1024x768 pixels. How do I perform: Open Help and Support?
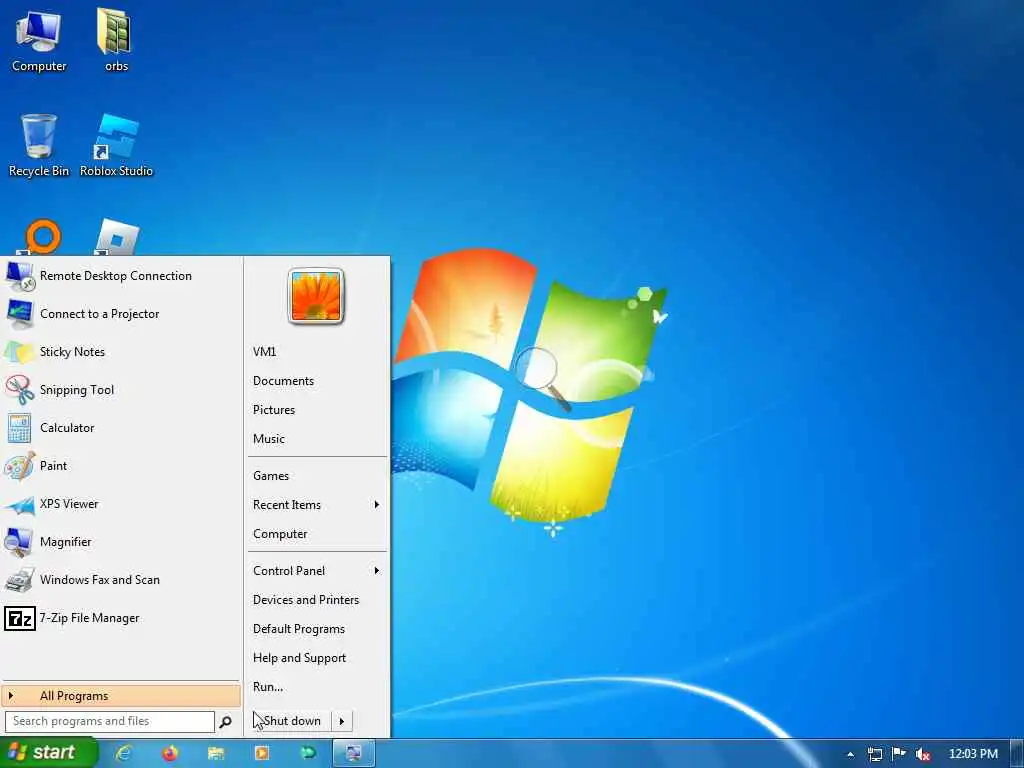tap(299, 658)
